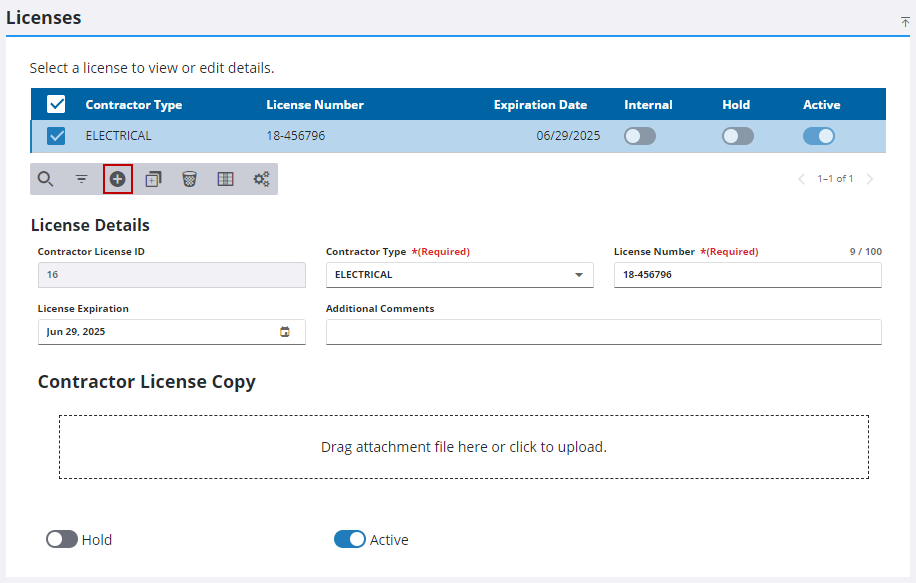Sort by Expiration Date column header
This screenshot has width=916, height=583.
click(x=540, y=105)
